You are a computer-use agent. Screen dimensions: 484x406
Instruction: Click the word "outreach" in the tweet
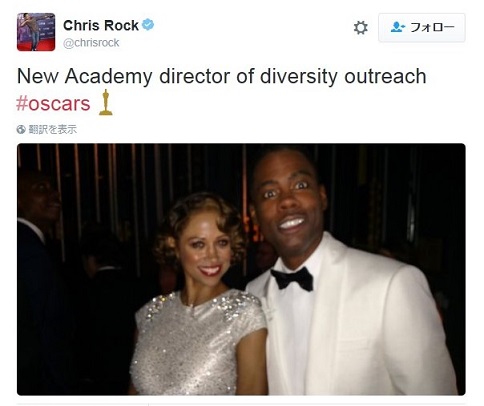(x=385, y=76)
